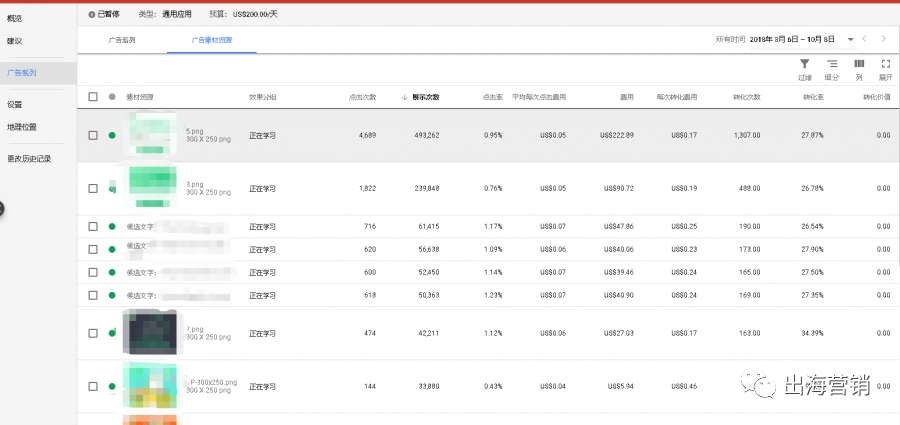
Task: Click 正在学习 in the 5.png row
Action: [x=263, y=136]
